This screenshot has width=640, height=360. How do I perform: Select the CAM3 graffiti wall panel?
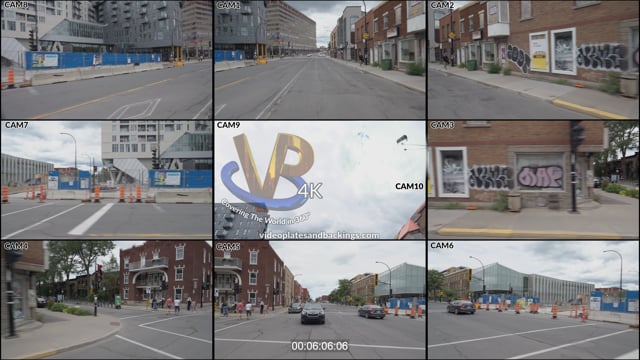pos(533,180)
